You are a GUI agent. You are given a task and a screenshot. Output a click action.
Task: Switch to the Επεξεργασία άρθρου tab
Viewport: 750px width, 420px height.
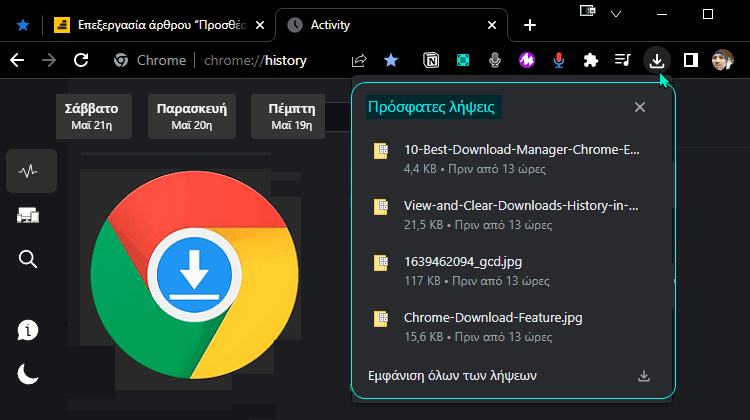click(x=160, y=24)
